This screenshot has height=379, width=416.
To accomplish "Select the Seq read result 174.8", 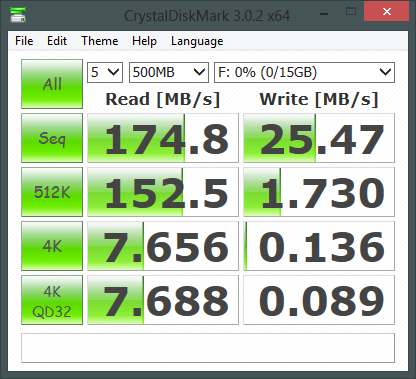I will point(163,138).
